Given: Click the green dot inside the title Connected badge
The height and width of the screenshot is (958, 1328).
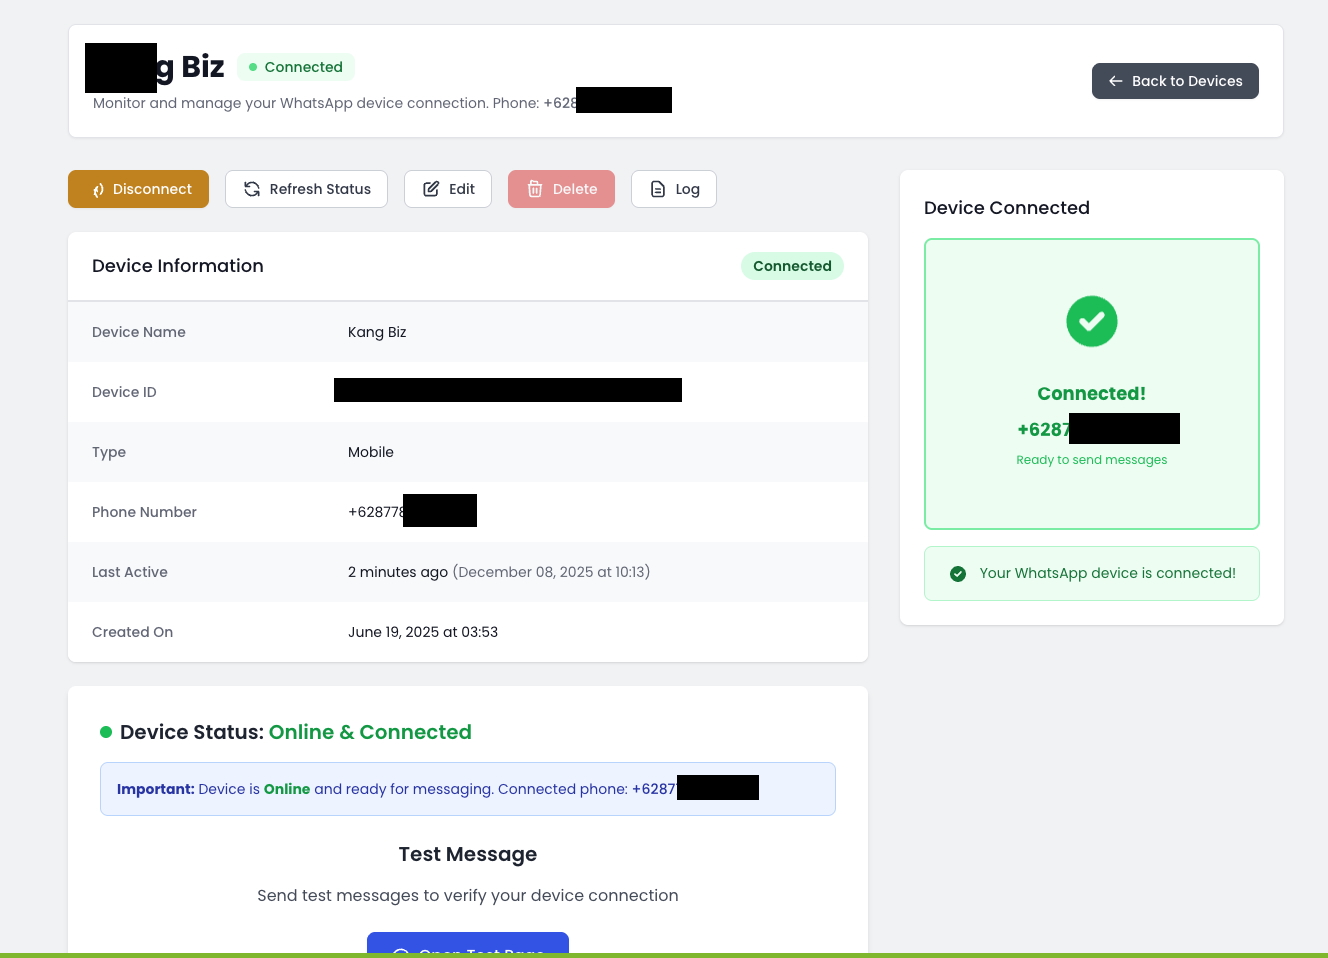Looking at the screenshot, I should click(x=252, y=67).
